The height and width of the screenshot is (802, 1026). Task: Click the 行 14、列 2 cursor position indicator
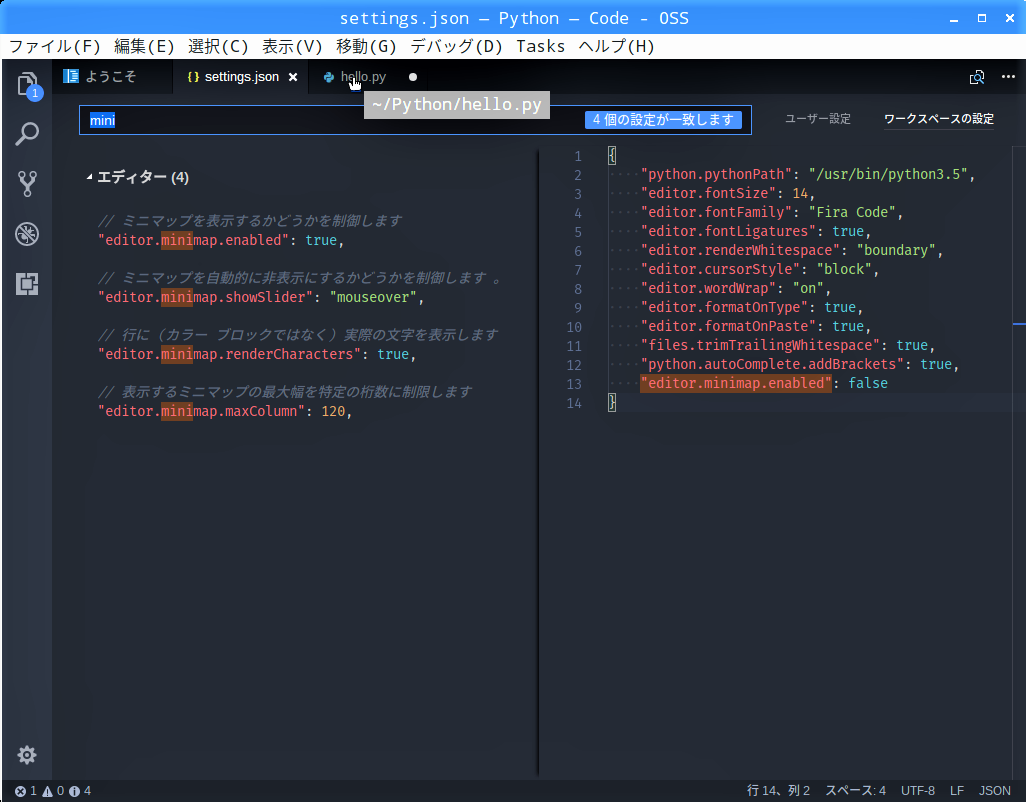pos(778,791)
